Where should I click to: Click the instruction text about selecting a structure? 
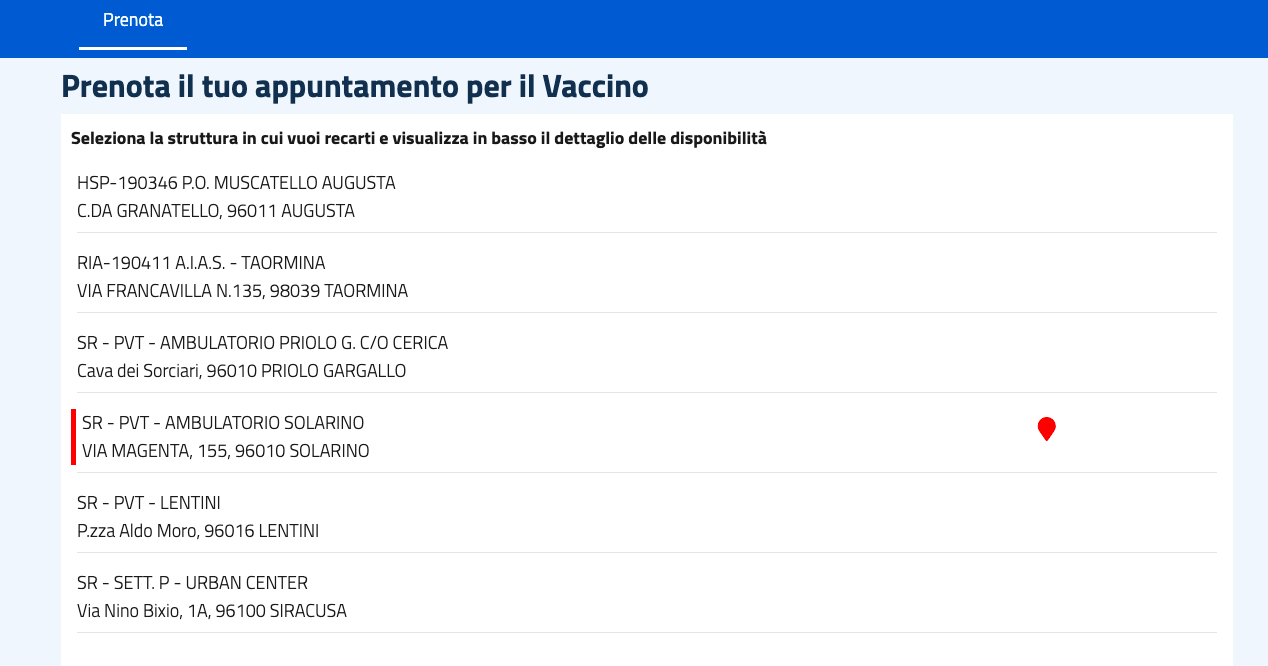(x=418, y=137)
